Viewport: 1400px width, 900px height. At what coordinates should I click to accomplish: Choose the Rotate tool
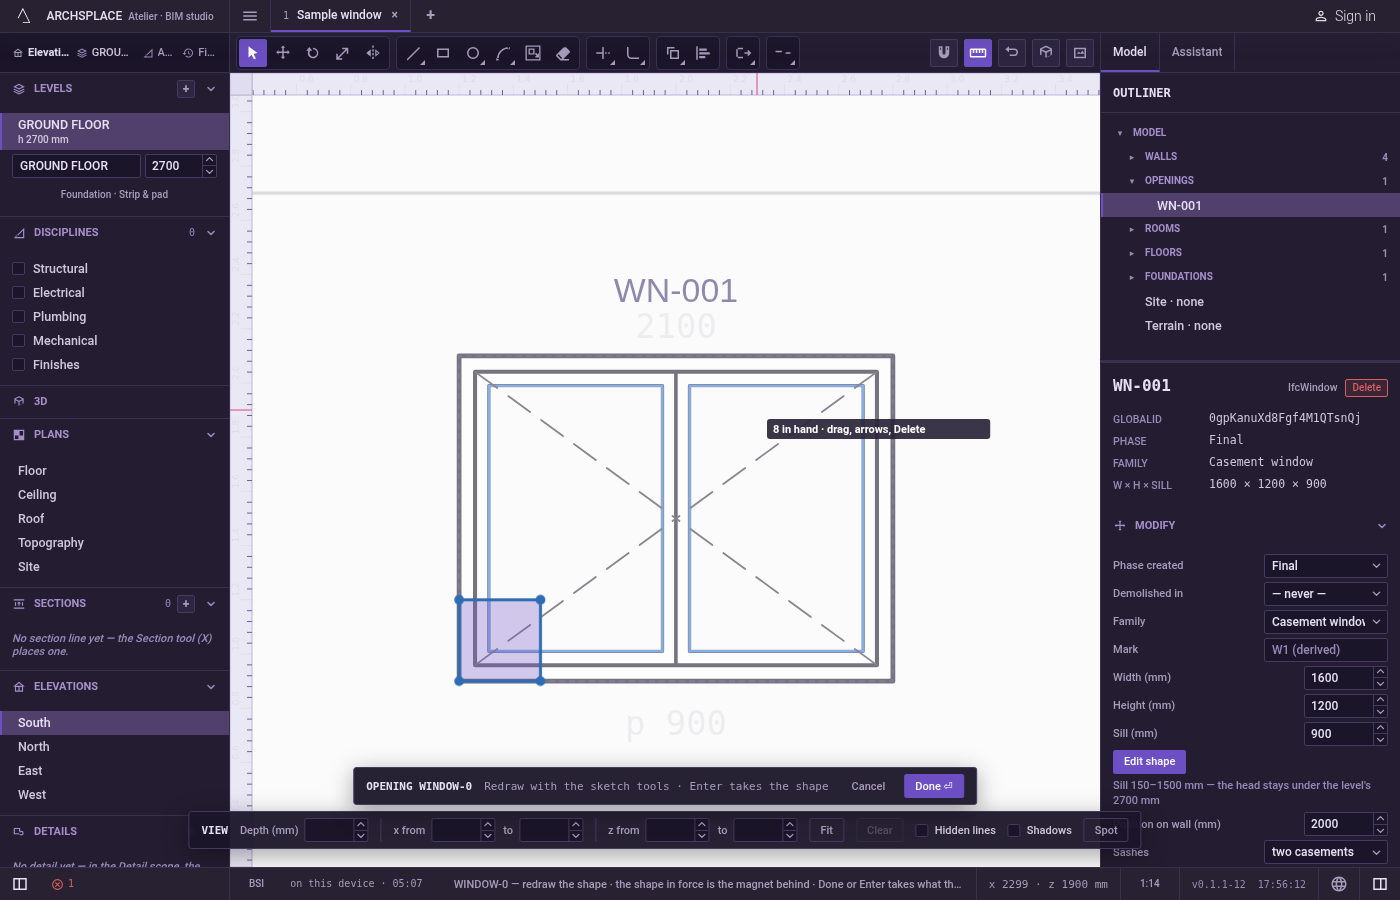[313, 53]
